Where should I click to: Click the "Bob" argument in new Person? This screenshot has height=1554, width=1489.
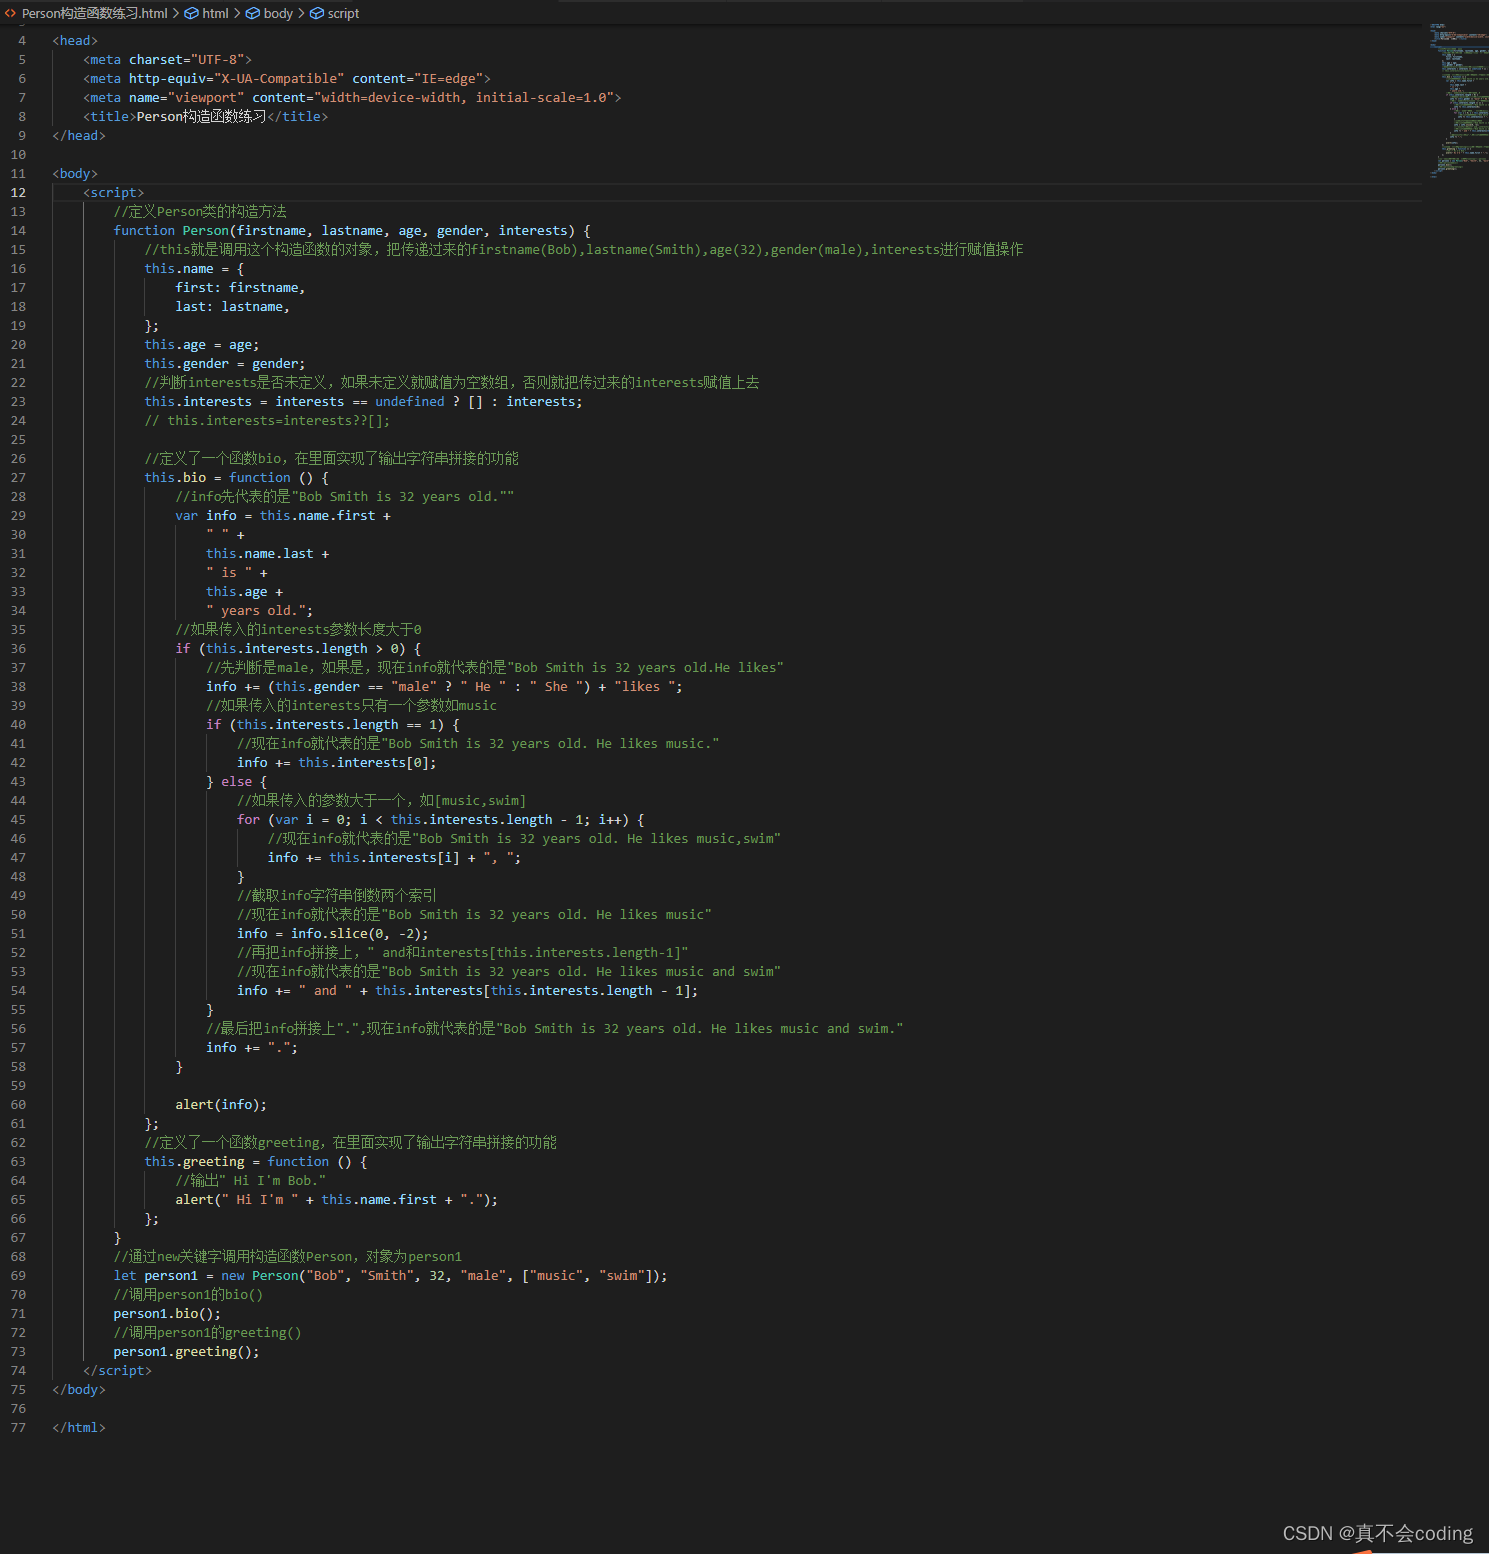(x=325, y=1275)
